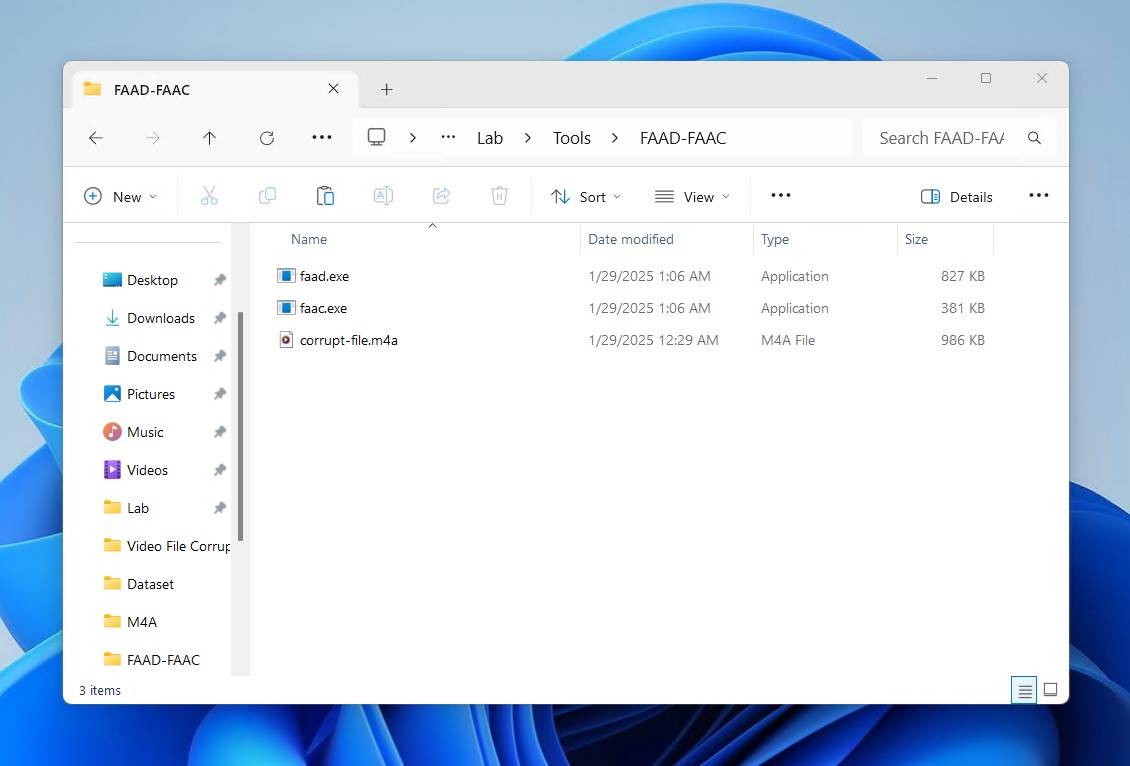Expand the View options dropdown
The width and height of the screenshot is (1130, 766).
(692, 196)
